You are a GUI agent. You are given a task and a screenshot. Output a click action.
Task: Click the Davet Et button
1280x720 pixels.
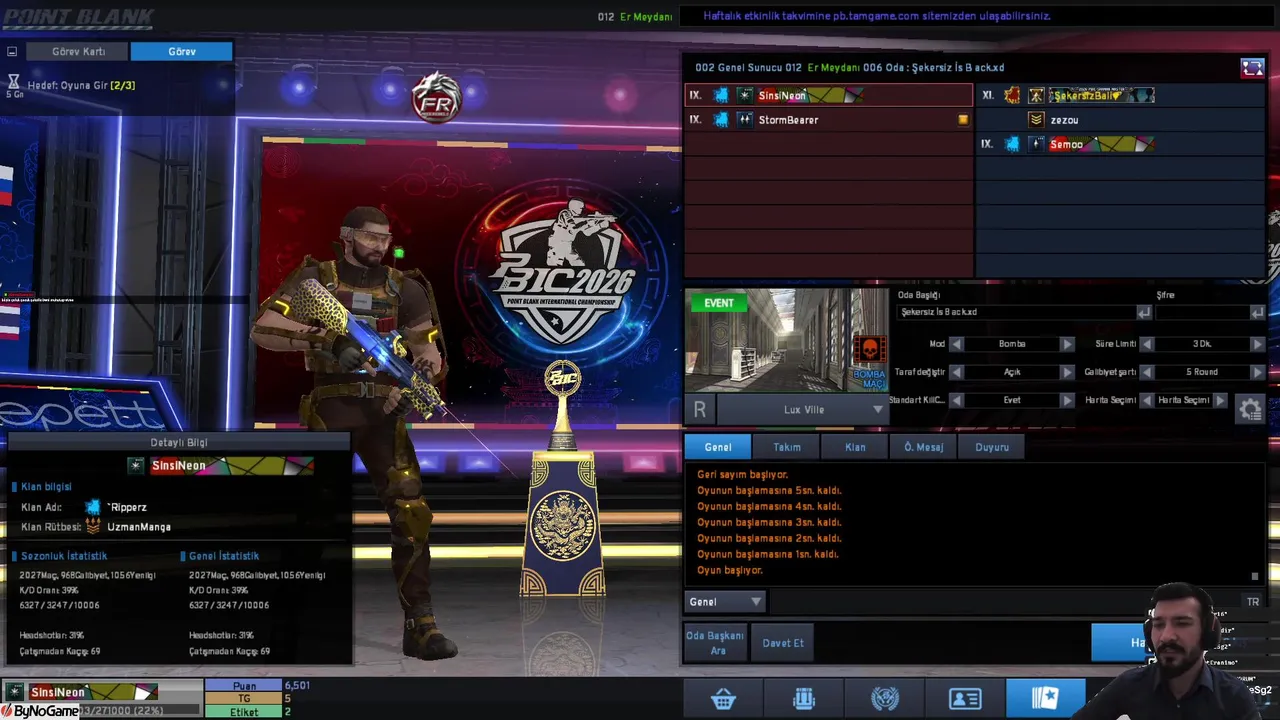tap(783, 643)
